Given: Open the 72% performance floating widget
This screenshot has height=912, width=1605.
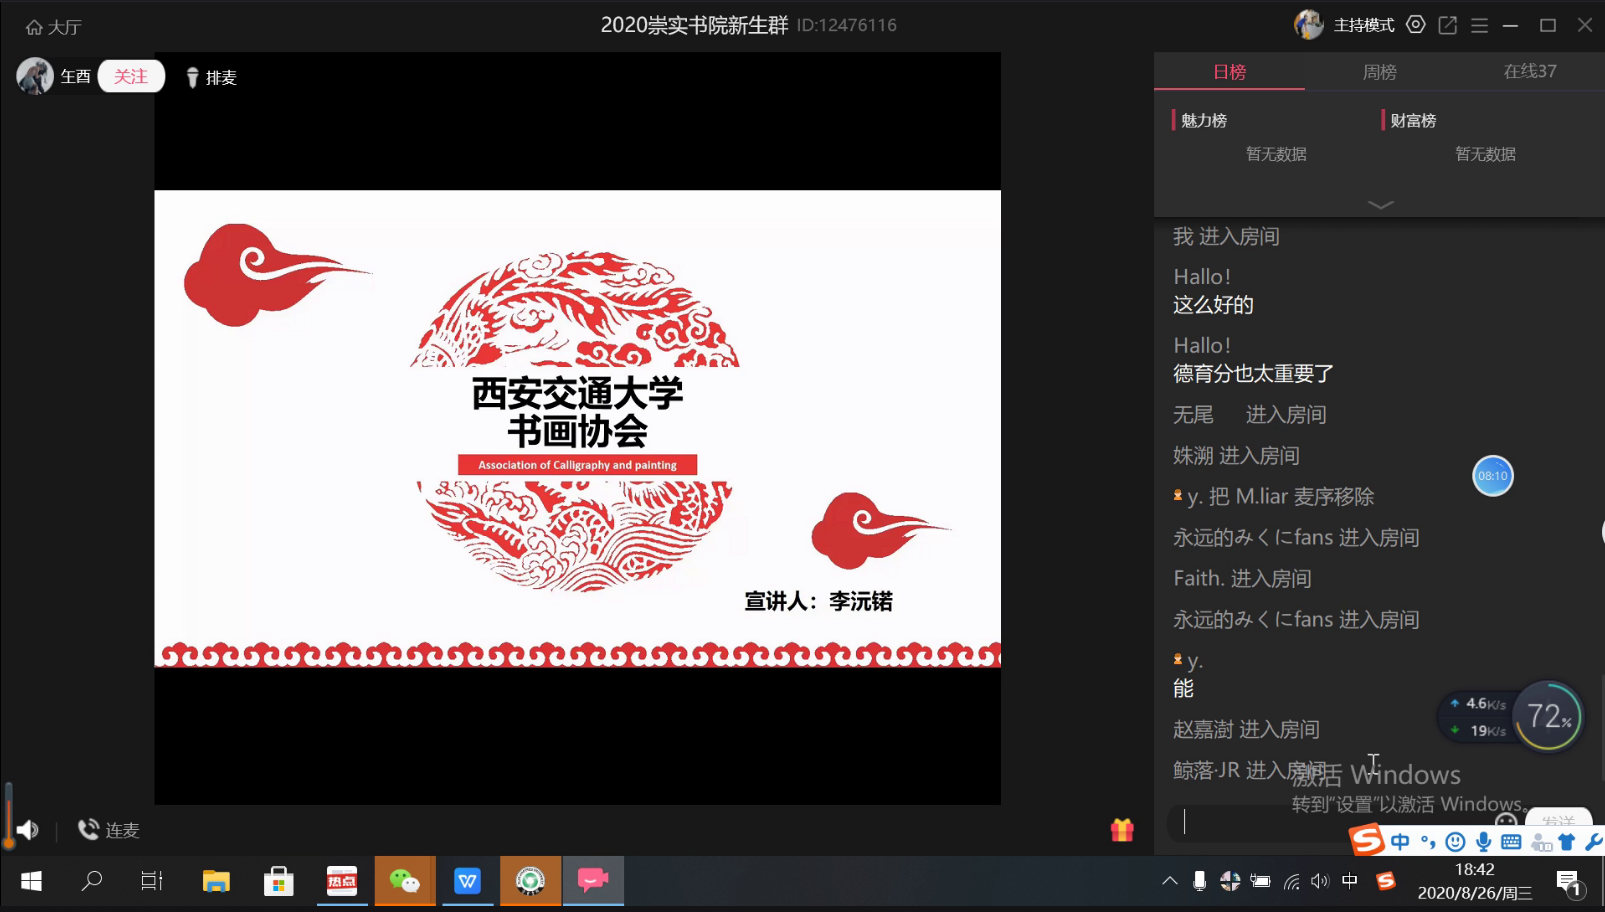Looking at the screenshot, I should click(x=1549, y=716).
